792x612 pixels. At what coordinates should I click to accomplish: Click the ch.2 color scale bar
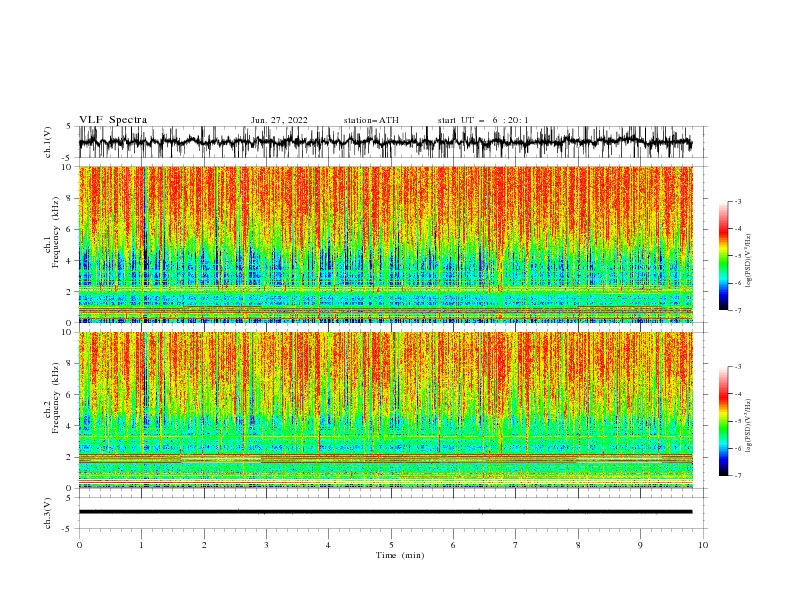[724, 421]
